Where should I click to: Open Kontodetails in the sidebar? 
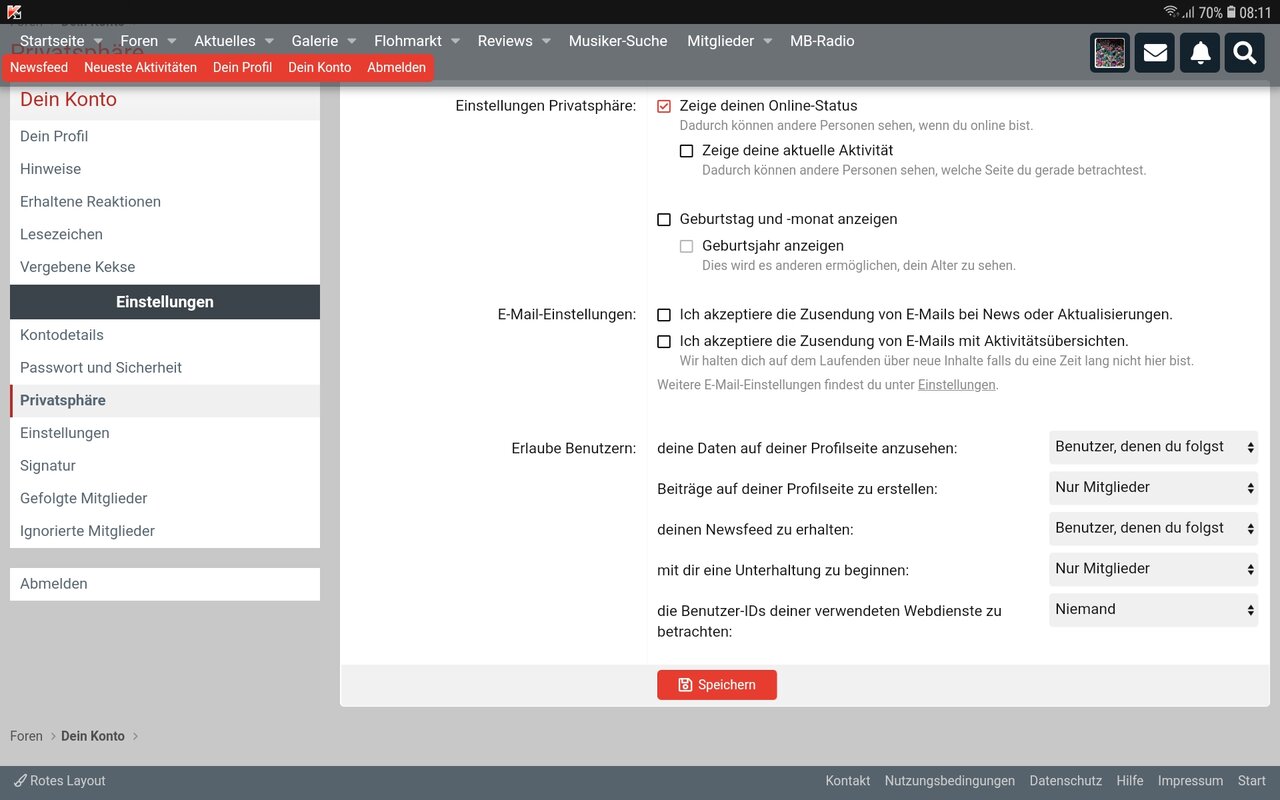point(165,335)
